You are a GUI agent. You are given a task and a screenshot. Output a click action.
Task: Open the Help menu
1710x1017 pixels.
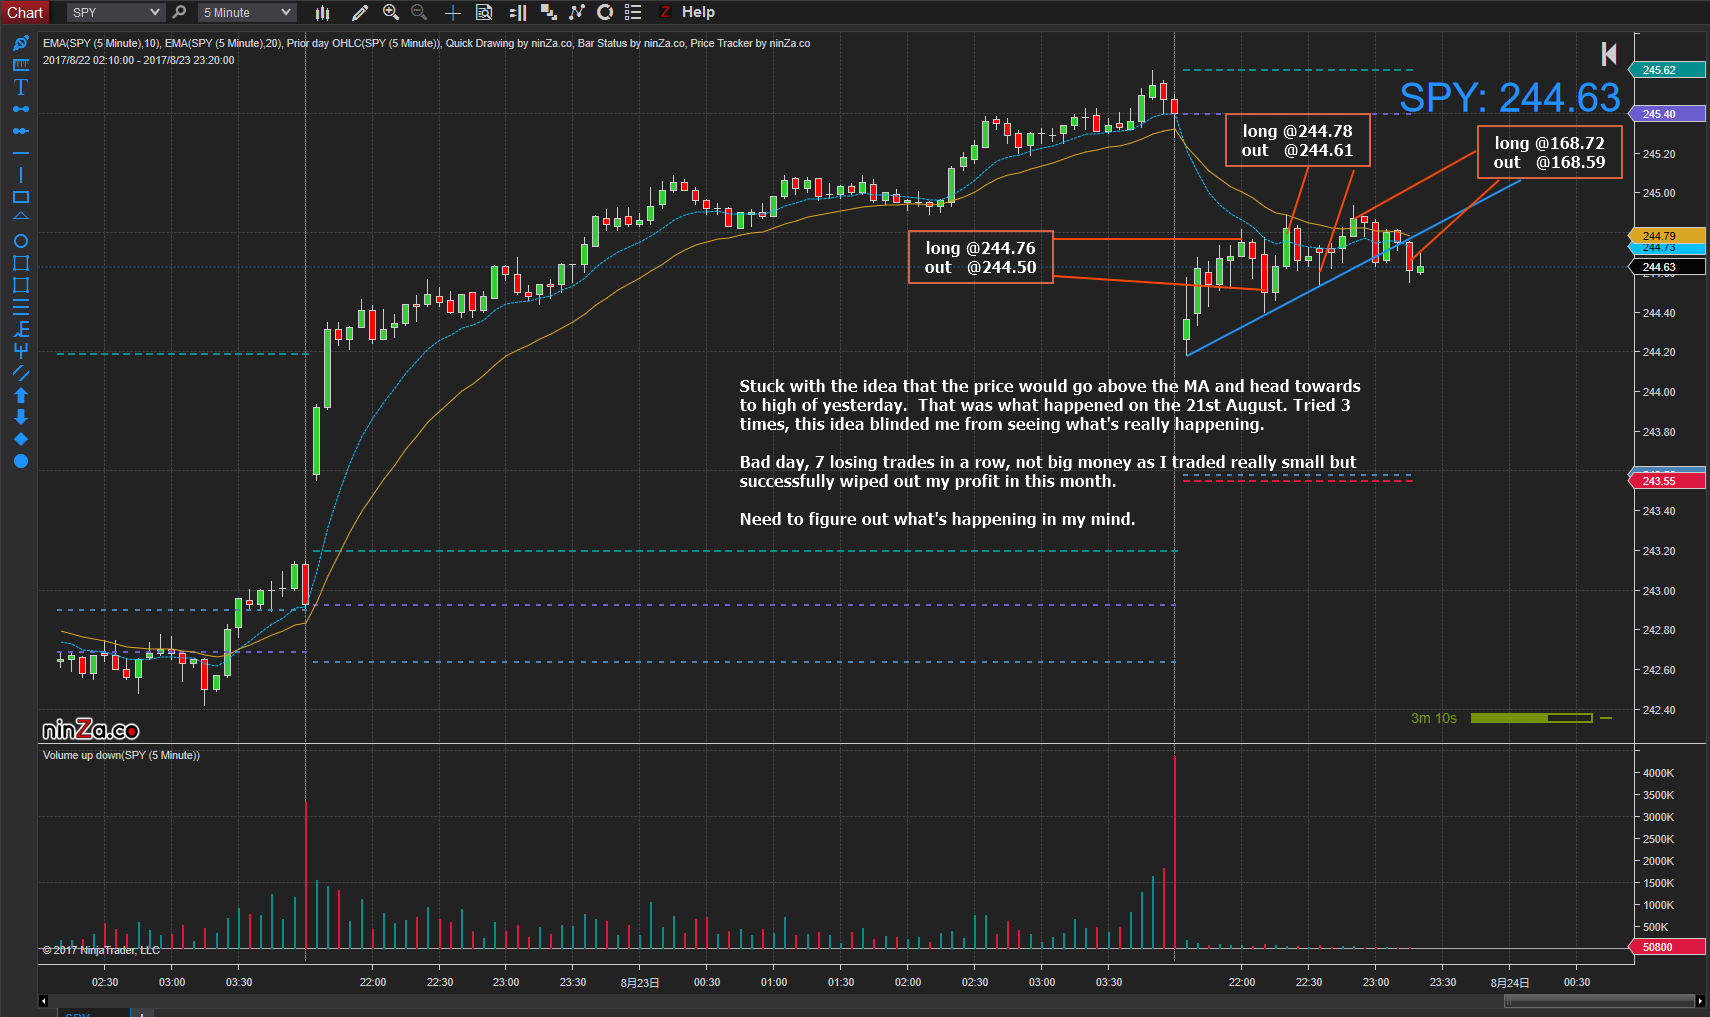(698, 12)
